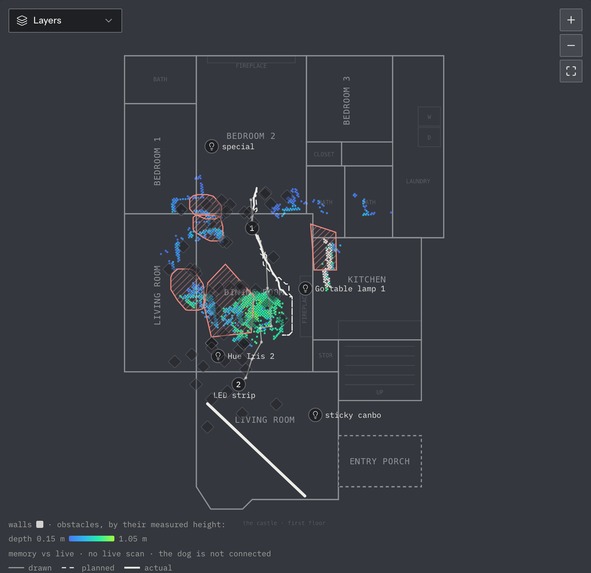The image size is (591, 573).
Task: Click the 'sticky canbo' label
Action: 353,415
